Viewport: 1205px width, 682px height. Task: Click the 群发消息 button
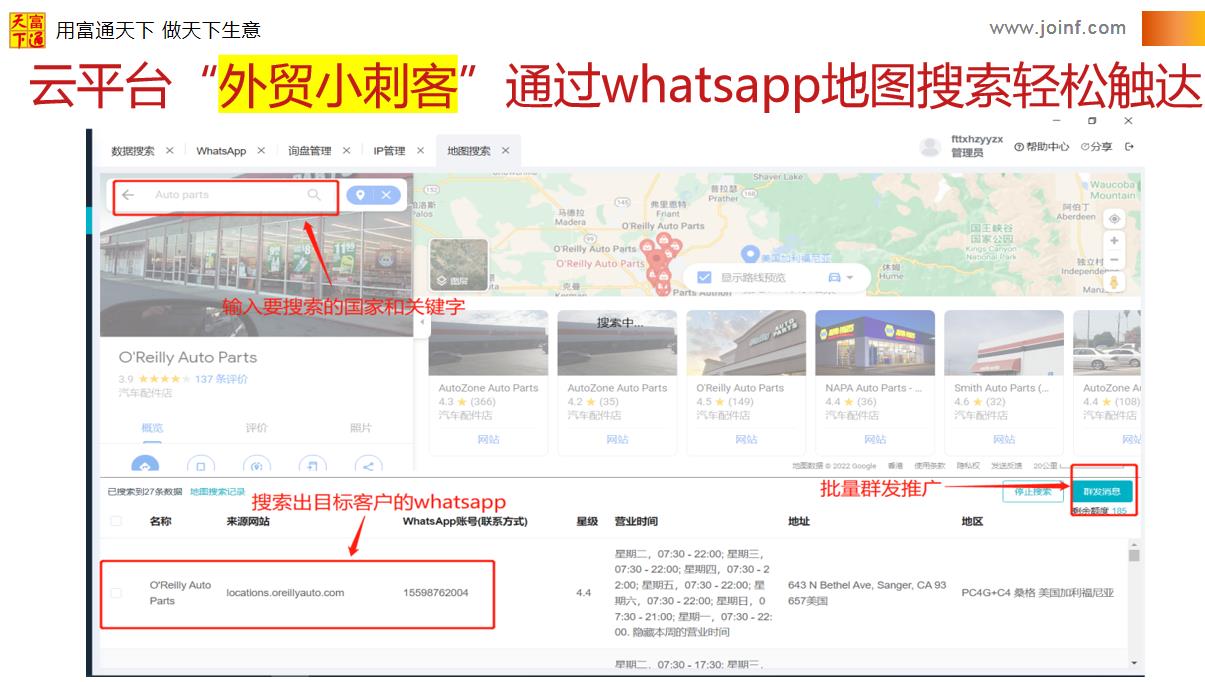pyautogui.click(x=1102, y=492)
